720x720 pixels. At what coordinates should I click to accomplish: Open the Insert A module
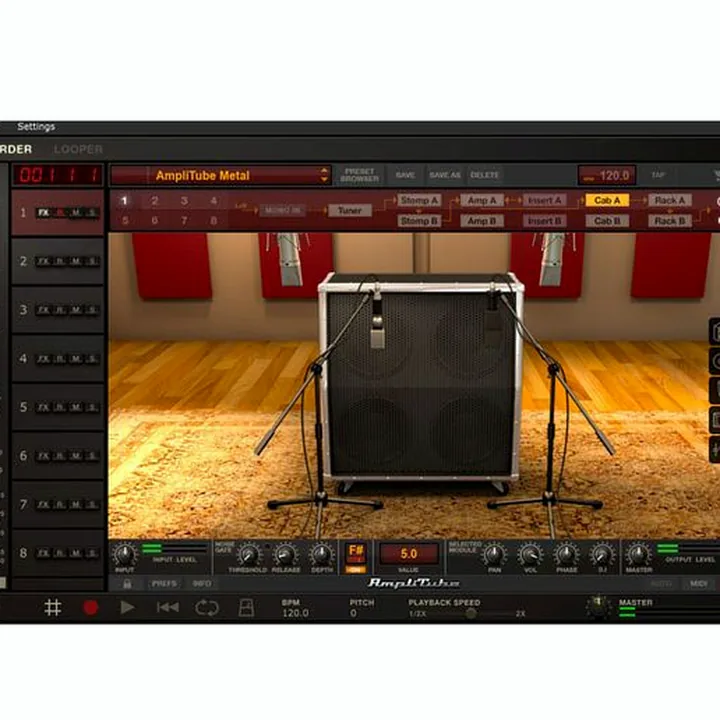[x=545, y=200]
